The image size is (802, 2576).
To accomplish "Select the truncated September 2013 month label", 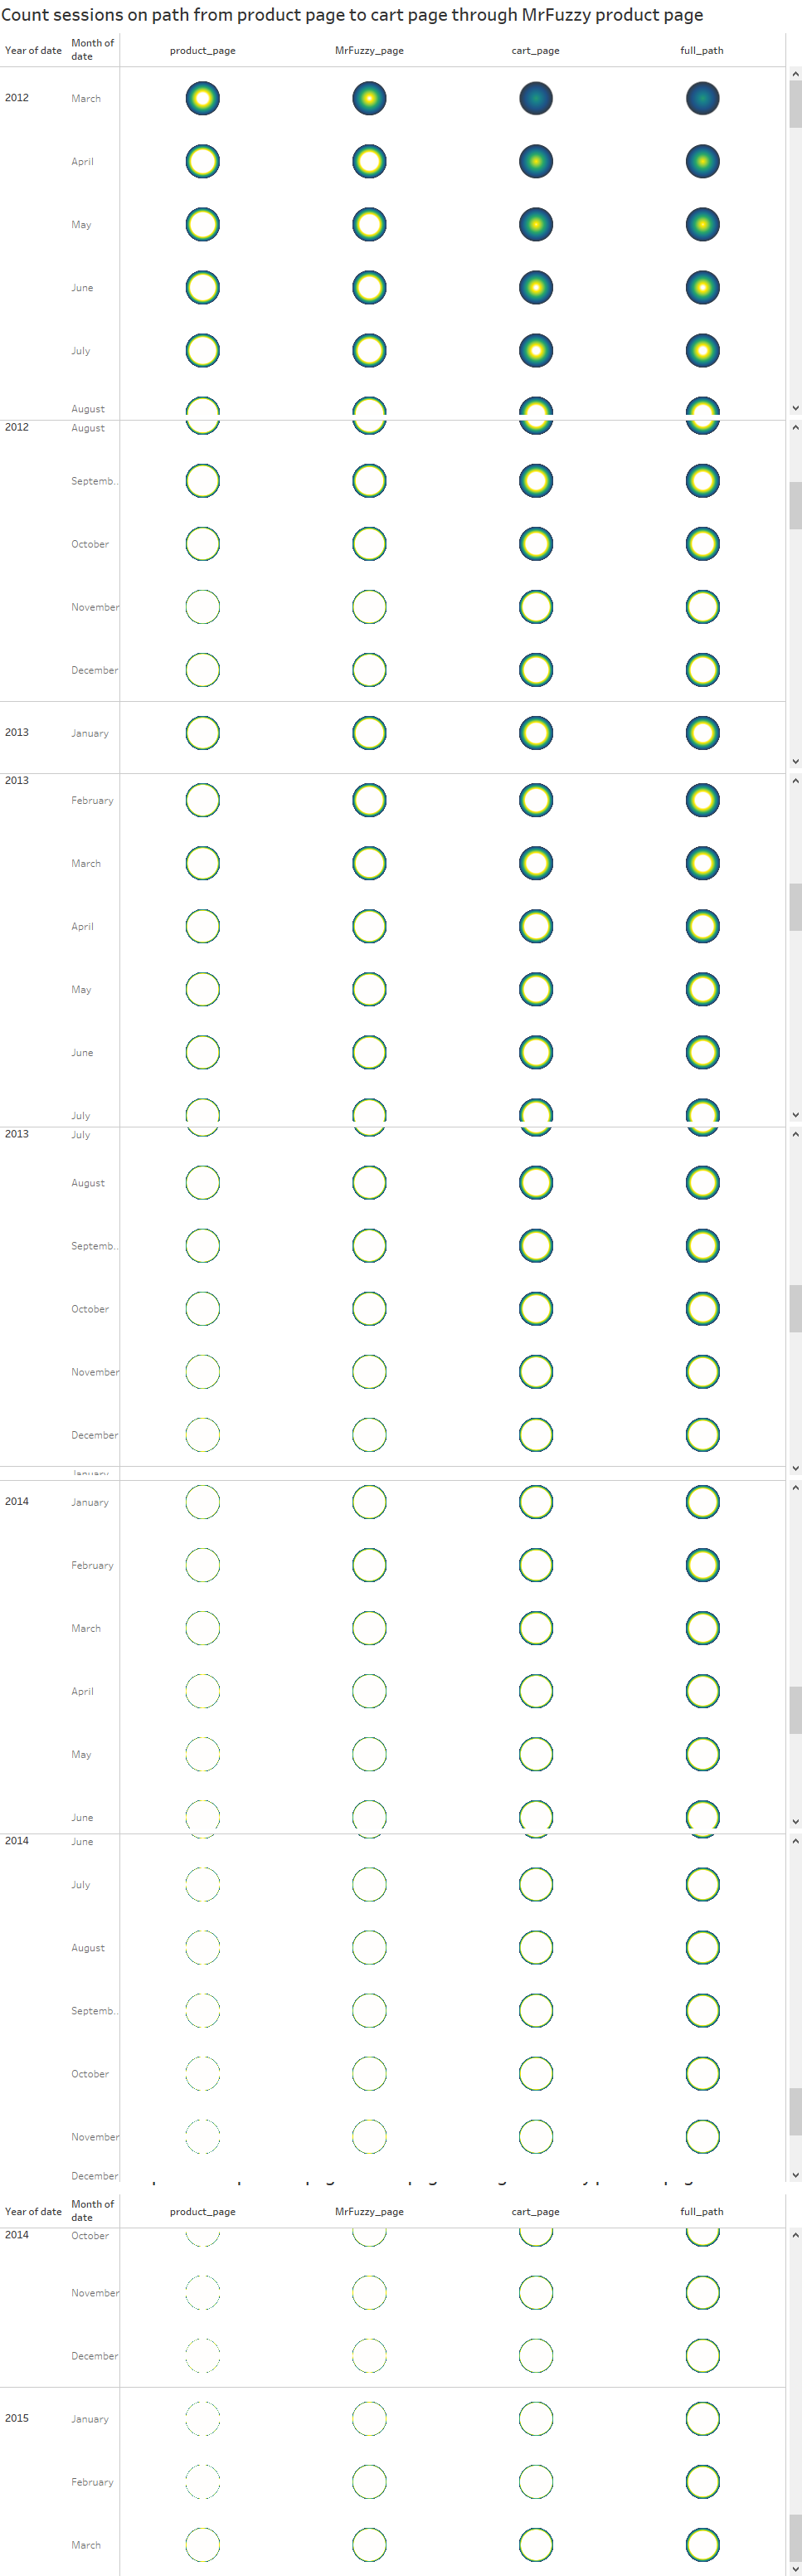I will pos(95,1246).
